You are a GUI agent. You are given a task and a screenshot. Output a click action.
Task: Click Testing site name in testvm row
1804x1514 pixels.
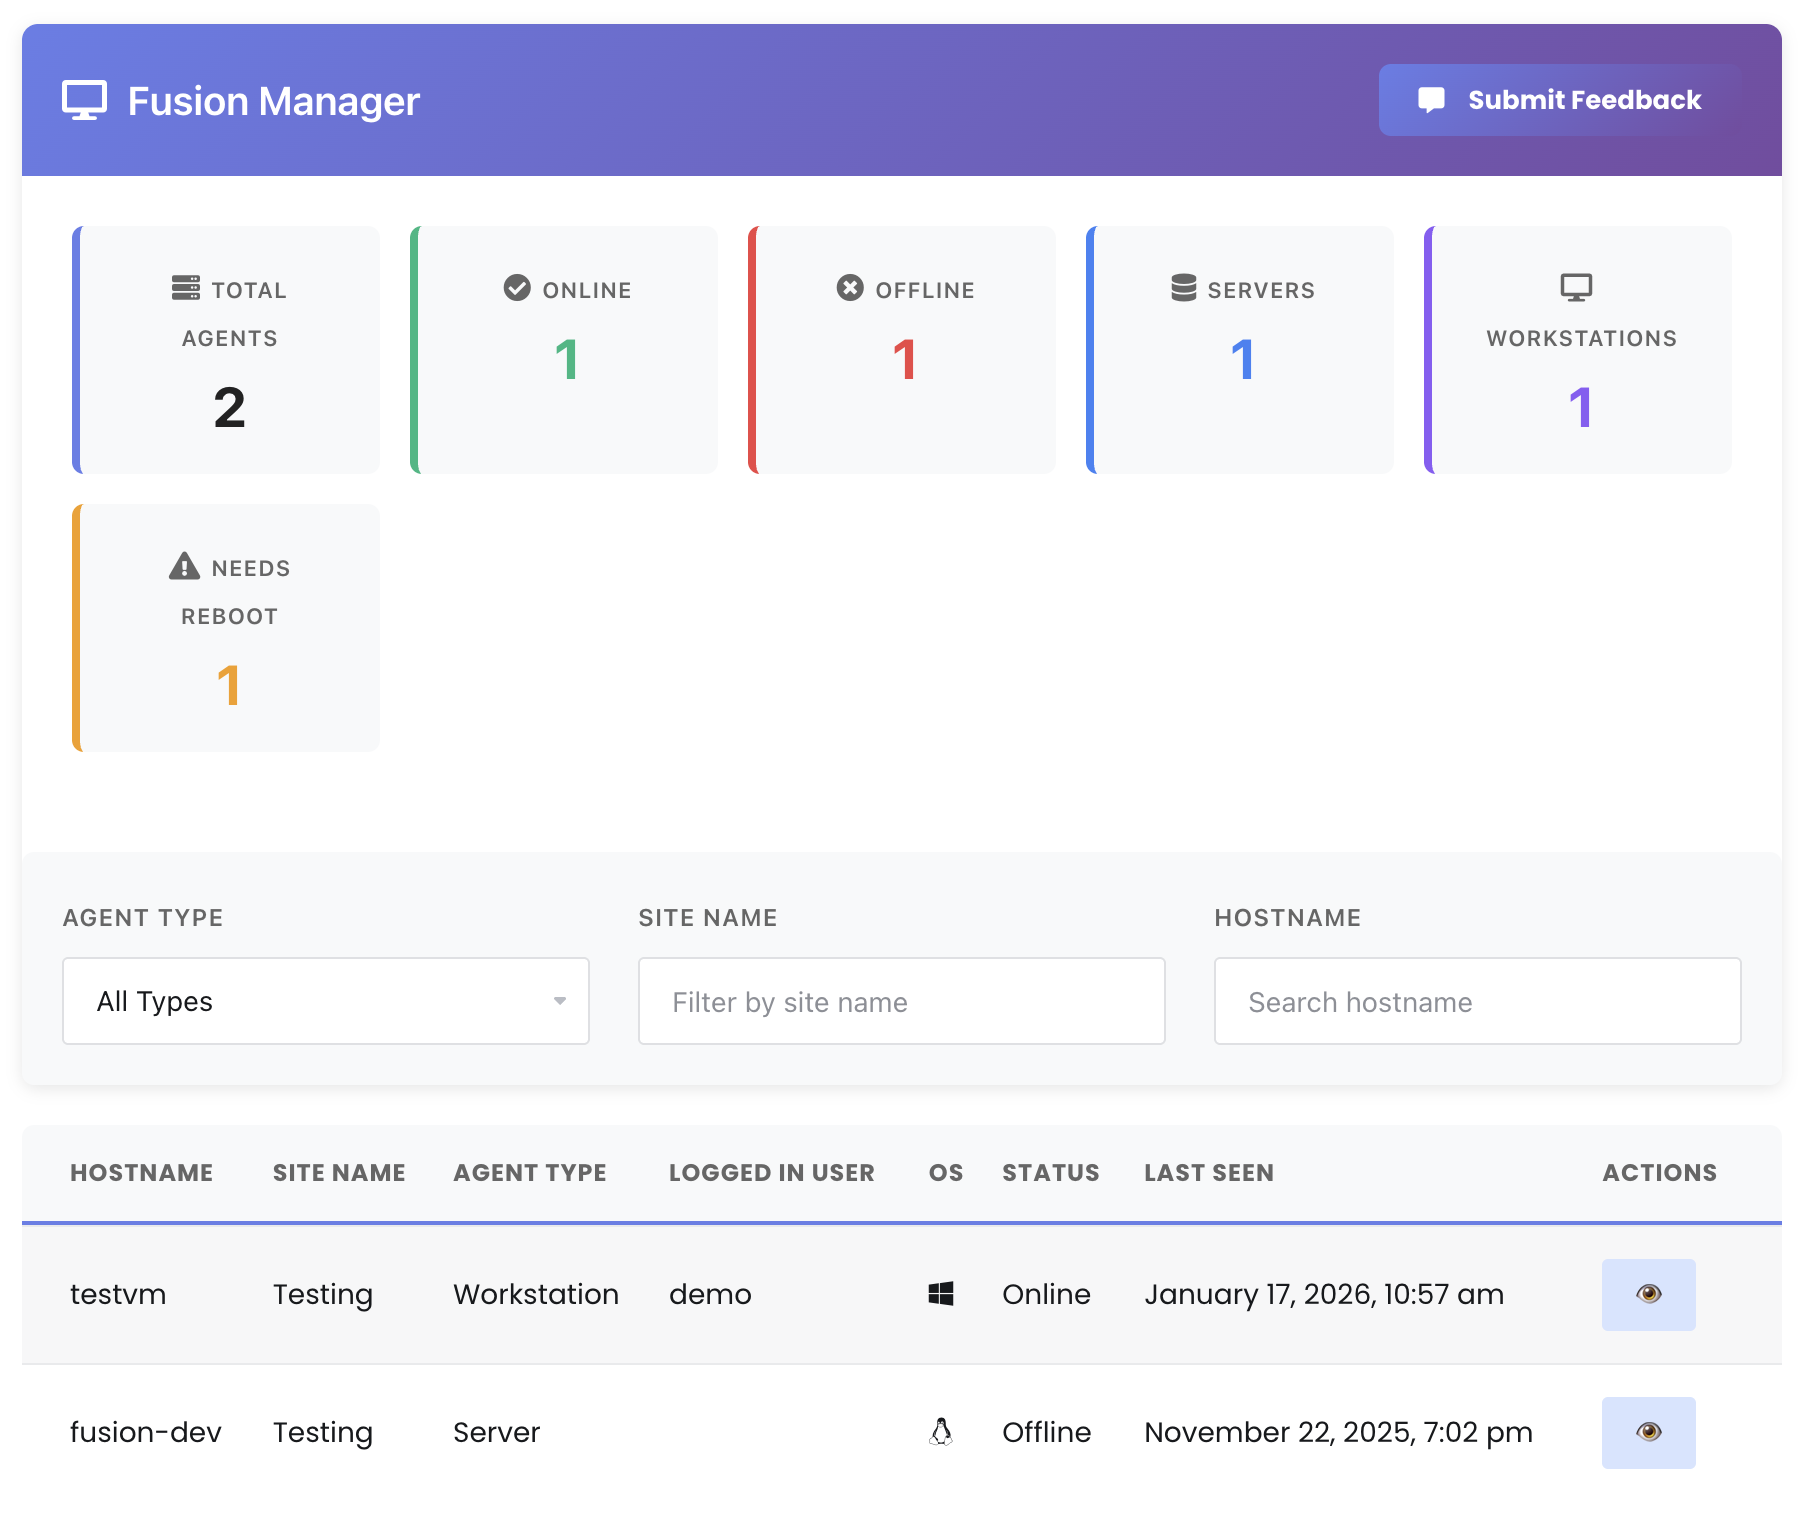(323, 1294)
